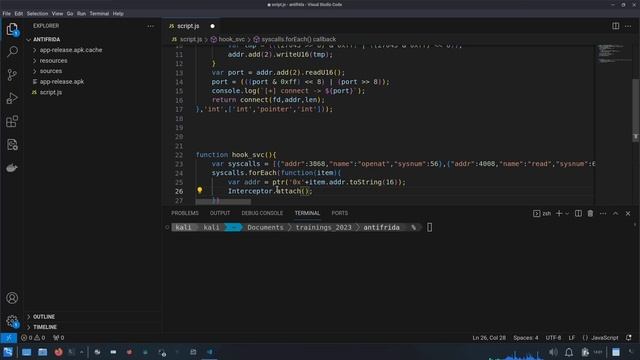Open the View menu
Image resolution: width=640 pixels, height=360 pixels.
point(58,13)
